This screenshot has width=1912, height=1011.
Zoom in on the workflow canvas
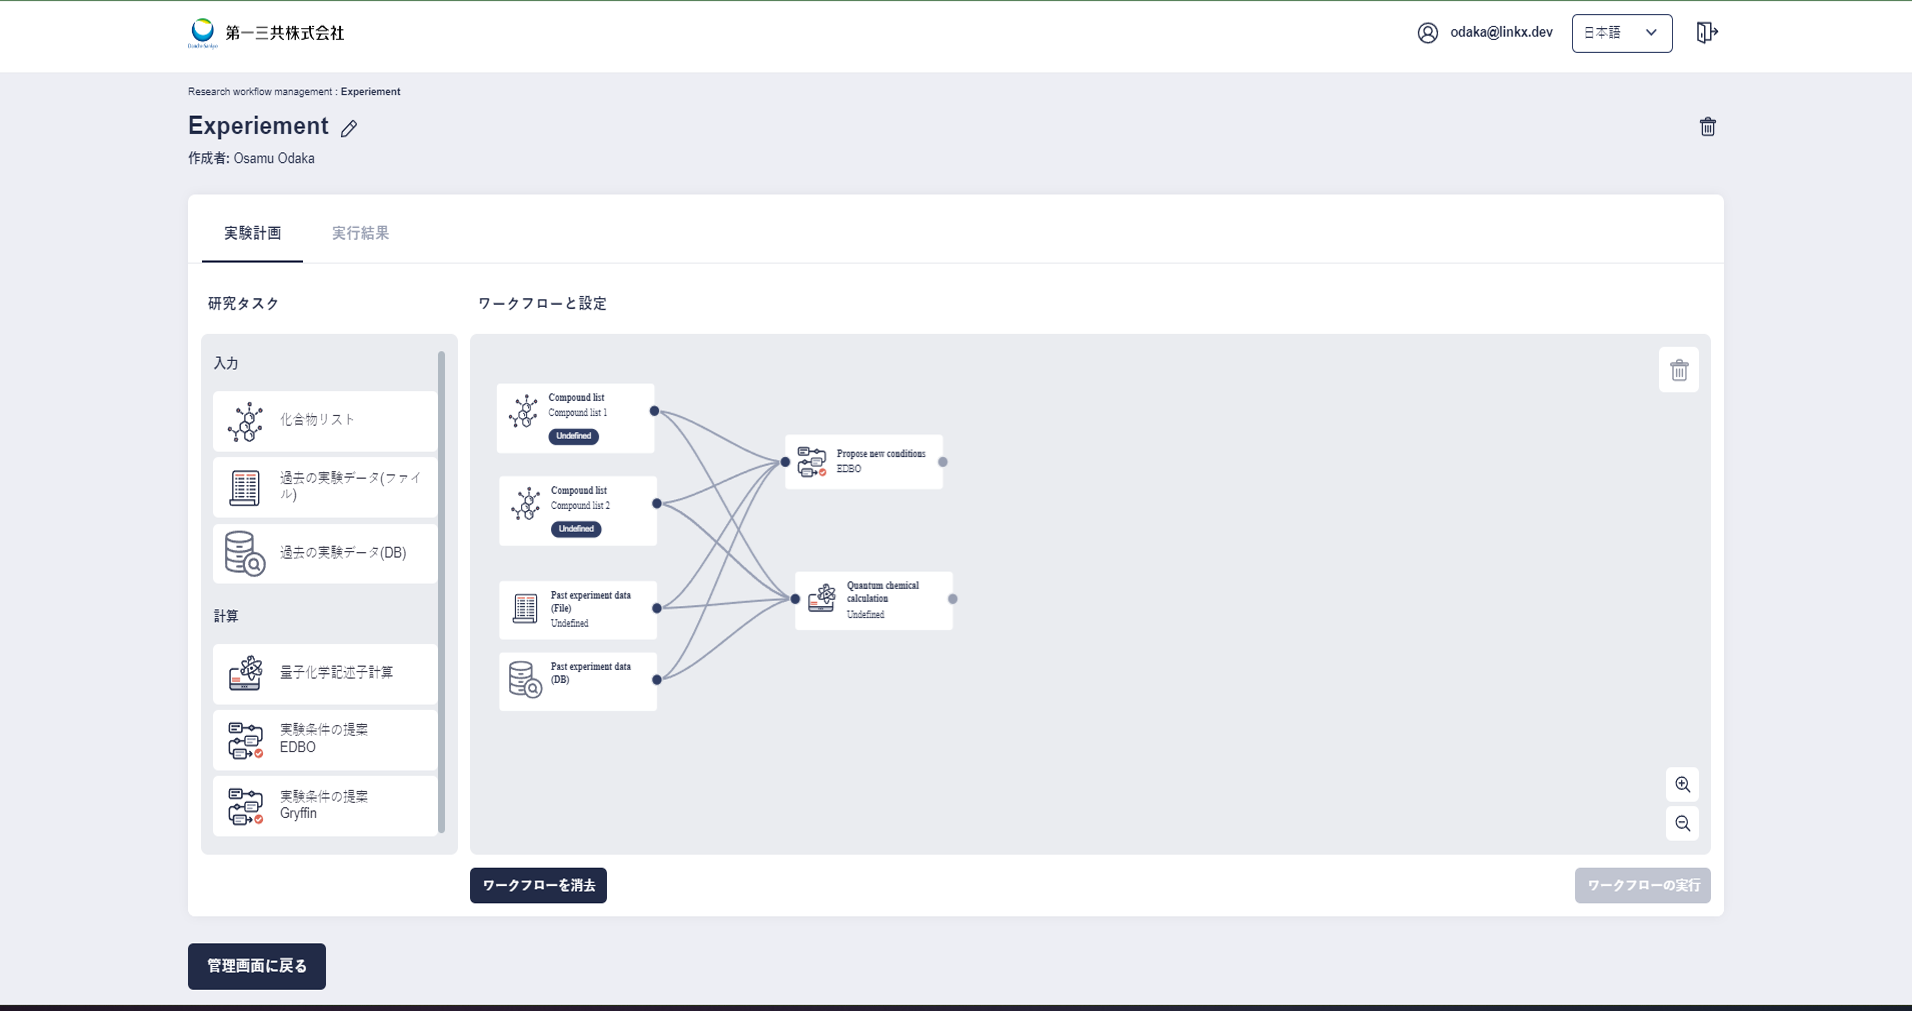1682,785
